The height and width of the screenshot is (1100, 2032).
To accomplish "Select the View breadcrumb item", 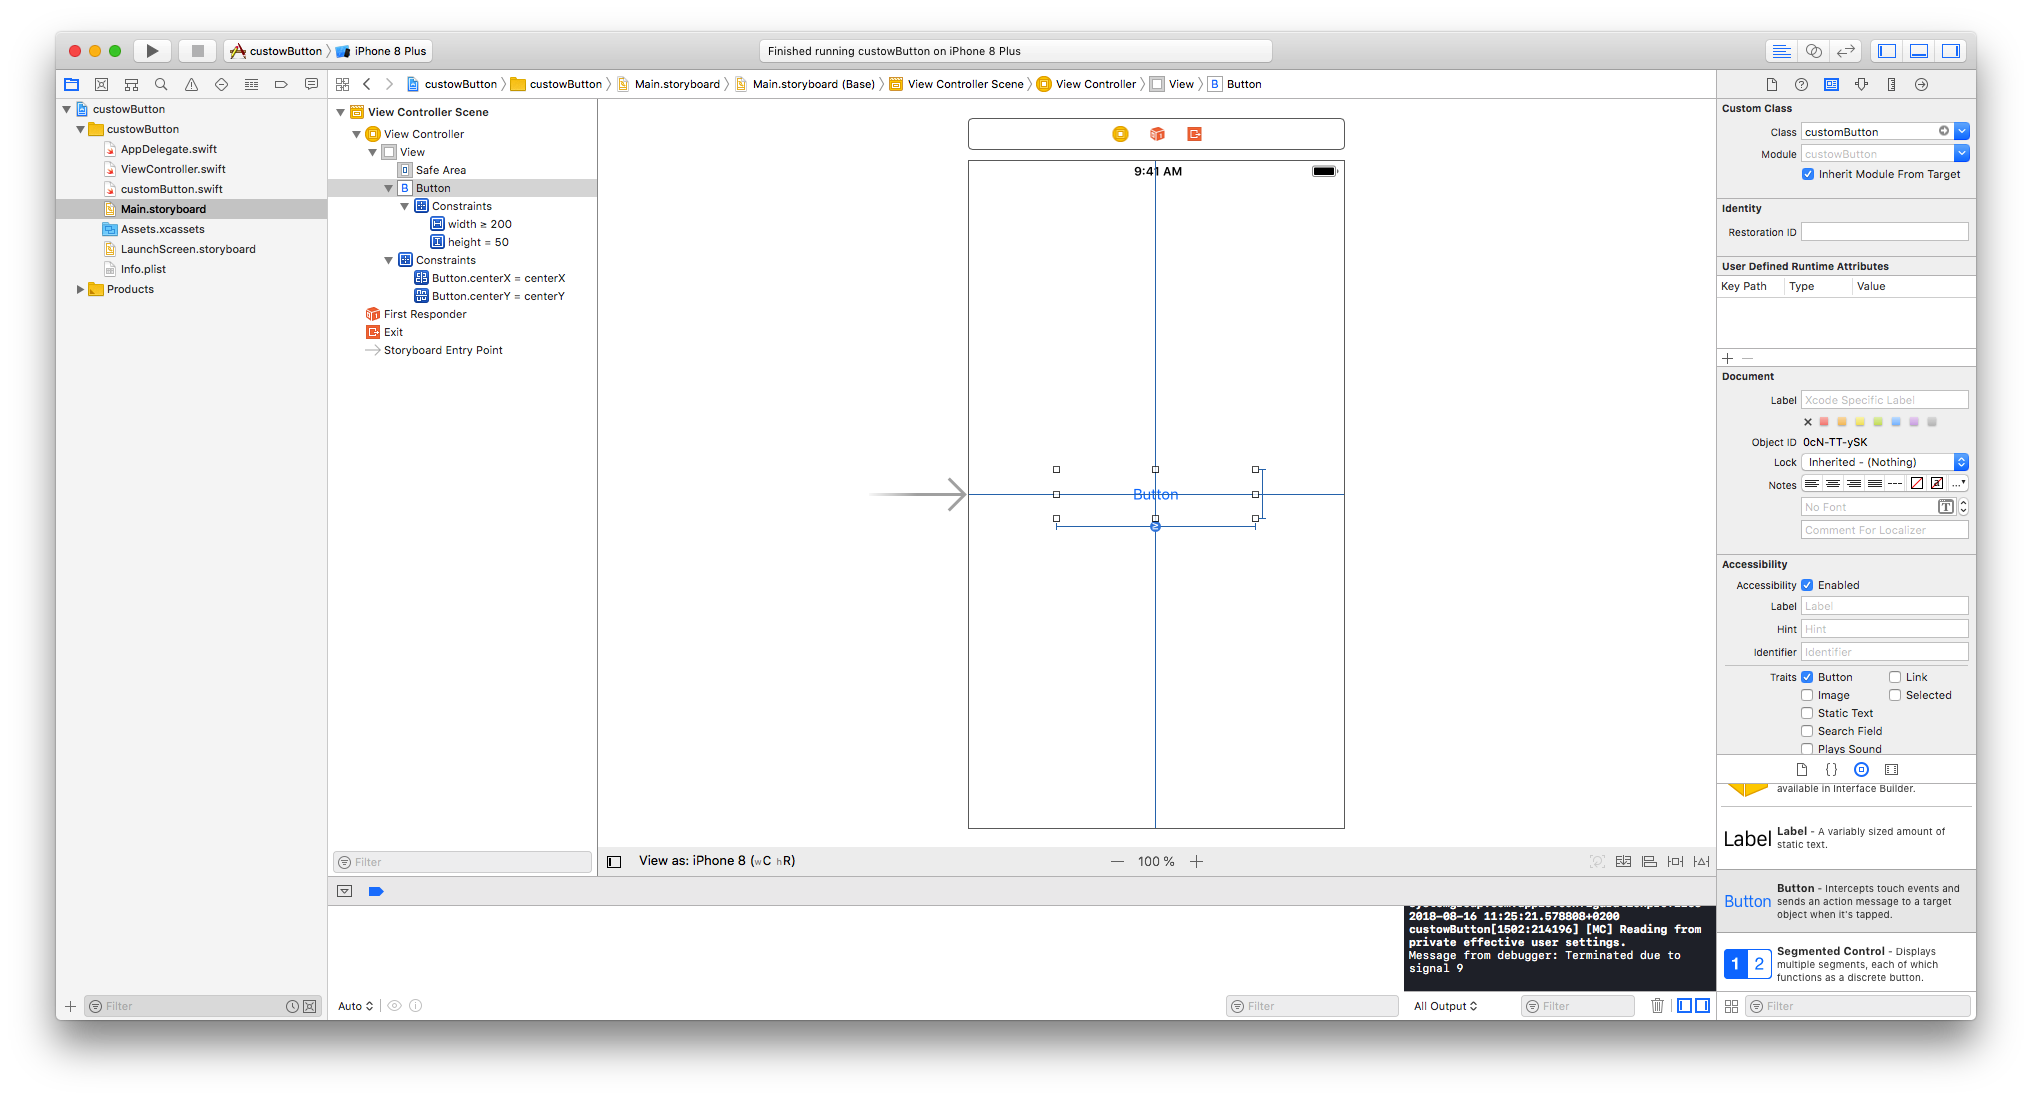I will 1172,85.
